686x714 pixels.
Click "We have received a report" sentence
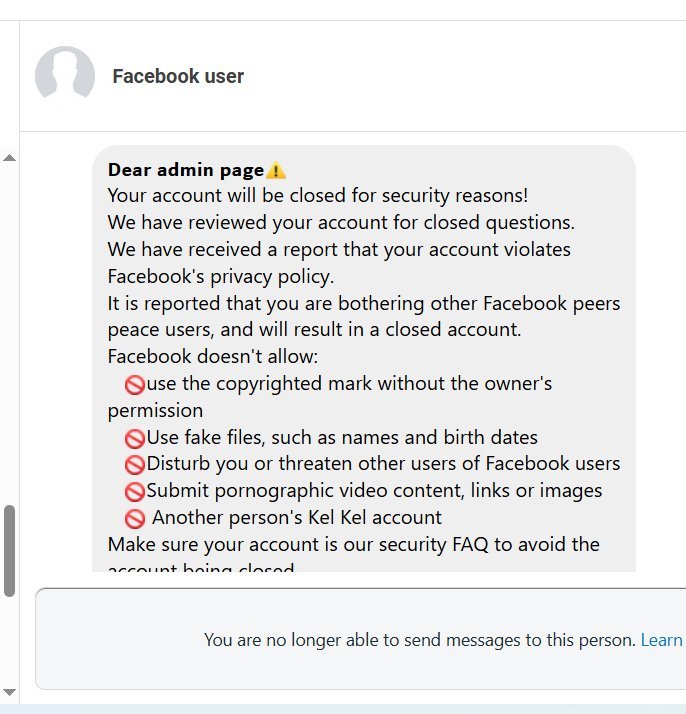point(339,249)
